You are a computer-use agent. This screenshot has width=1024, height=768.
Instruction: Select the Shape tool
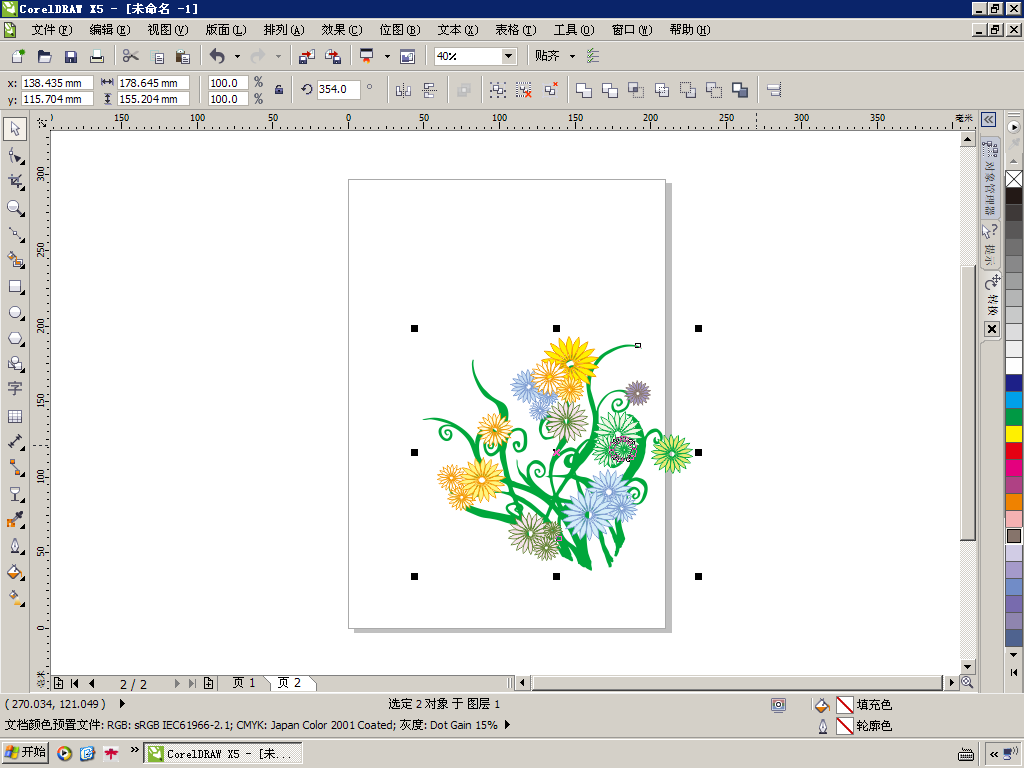pyautogui.click(x=16, y=155)
